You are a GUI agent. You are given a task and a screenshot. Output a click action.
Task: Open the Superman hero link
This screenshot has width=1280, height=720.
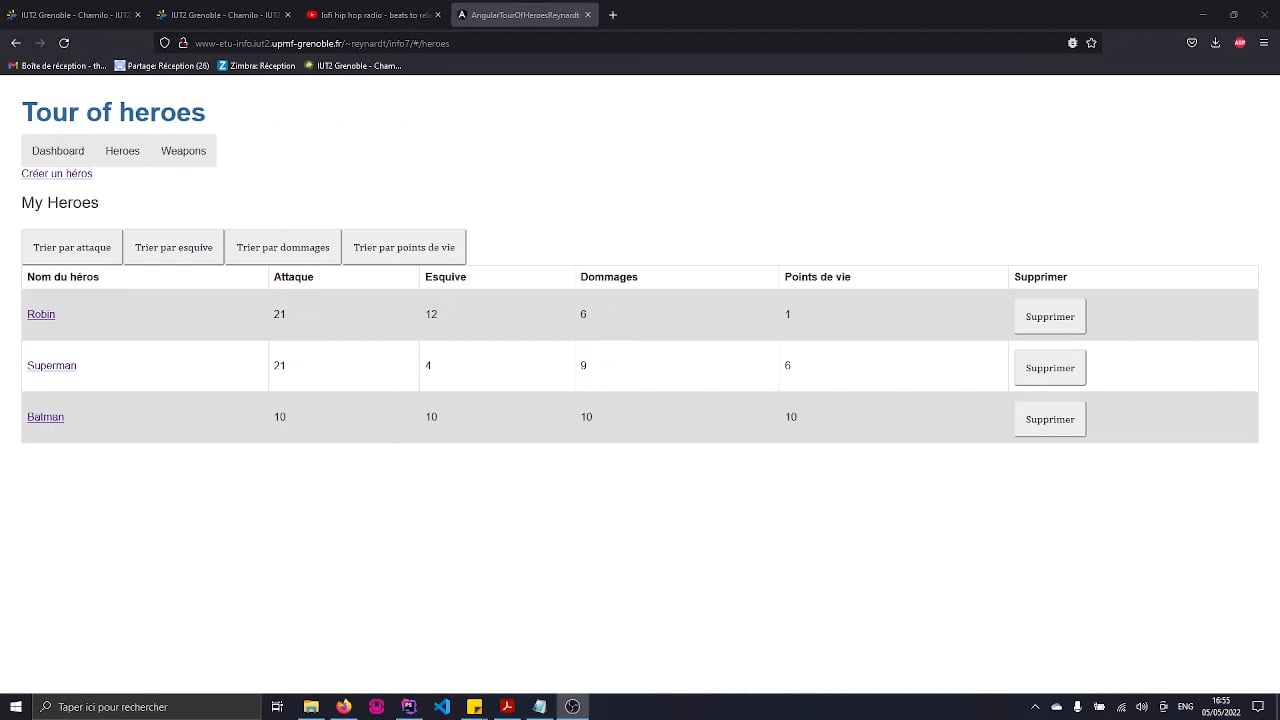click(52, 366)
